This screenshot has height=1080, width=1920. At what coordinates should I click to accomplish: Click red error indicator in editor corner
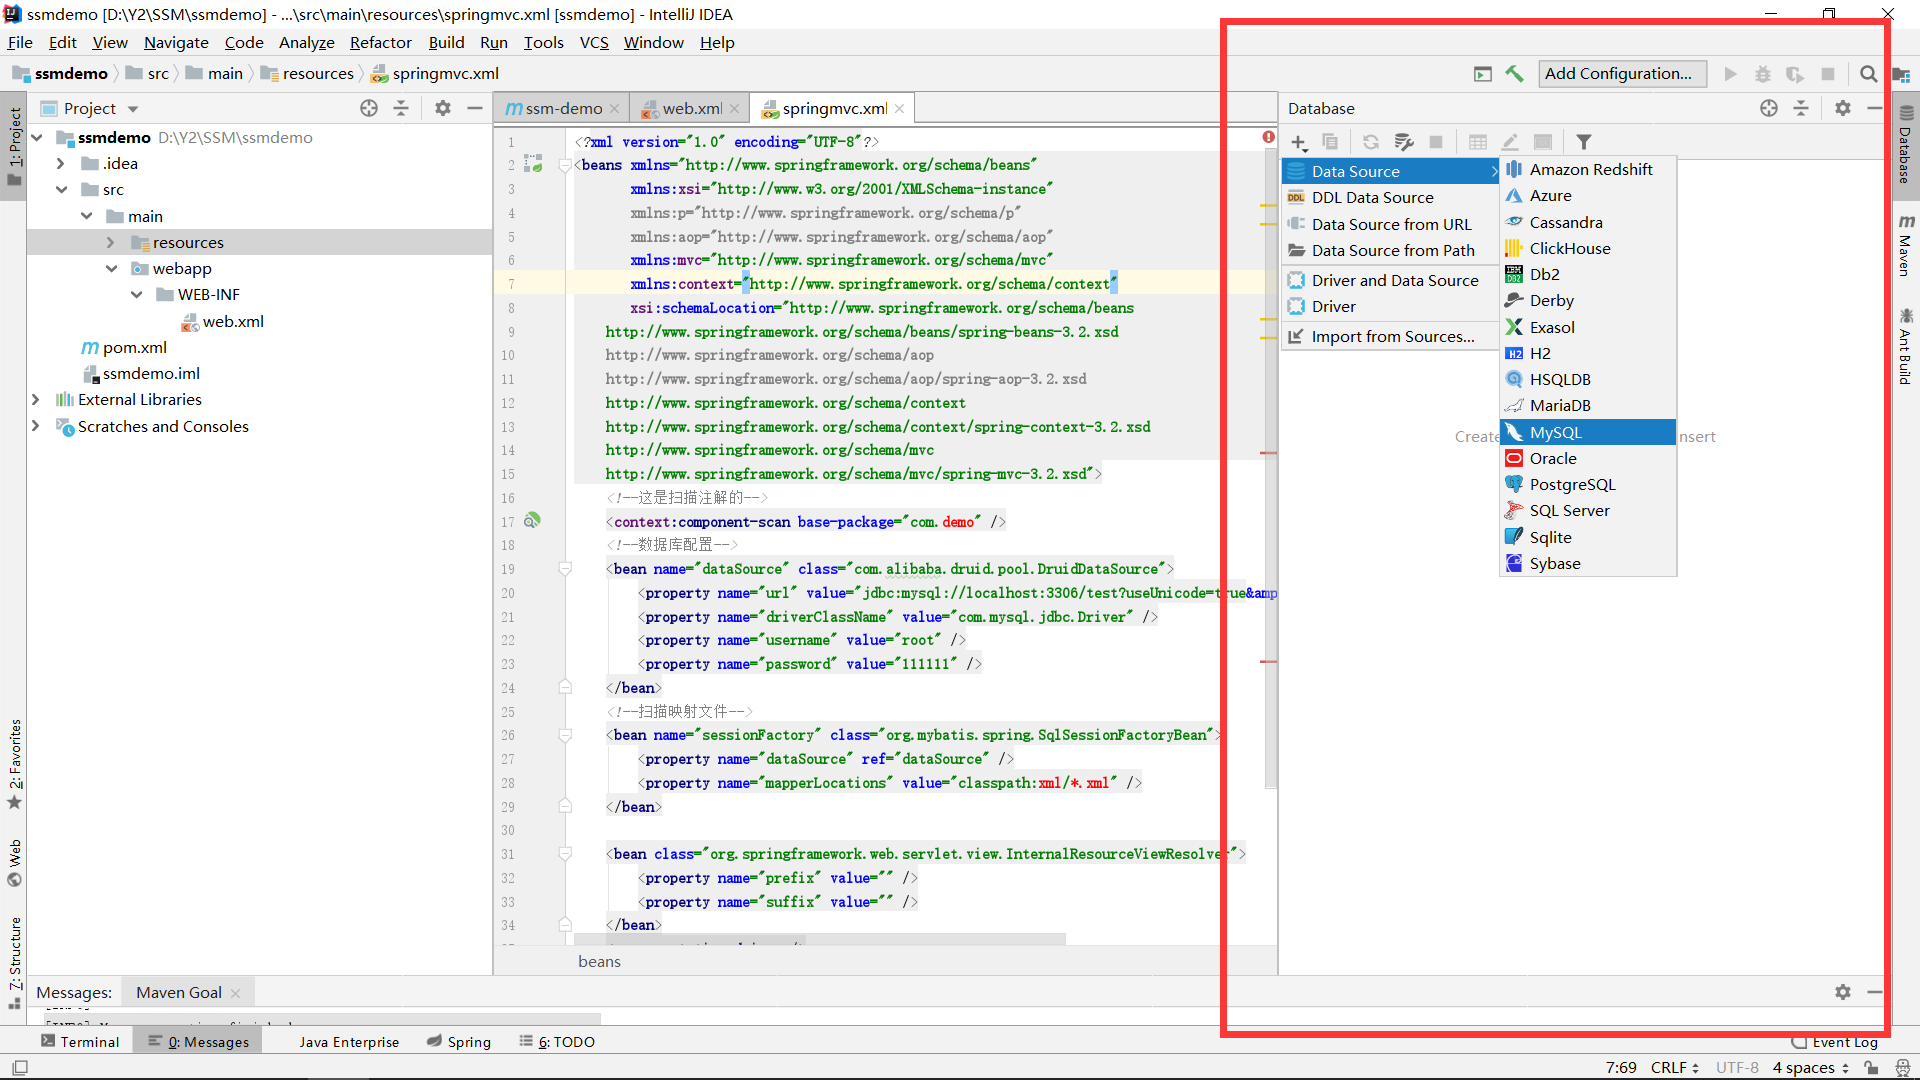(1268, 137)
